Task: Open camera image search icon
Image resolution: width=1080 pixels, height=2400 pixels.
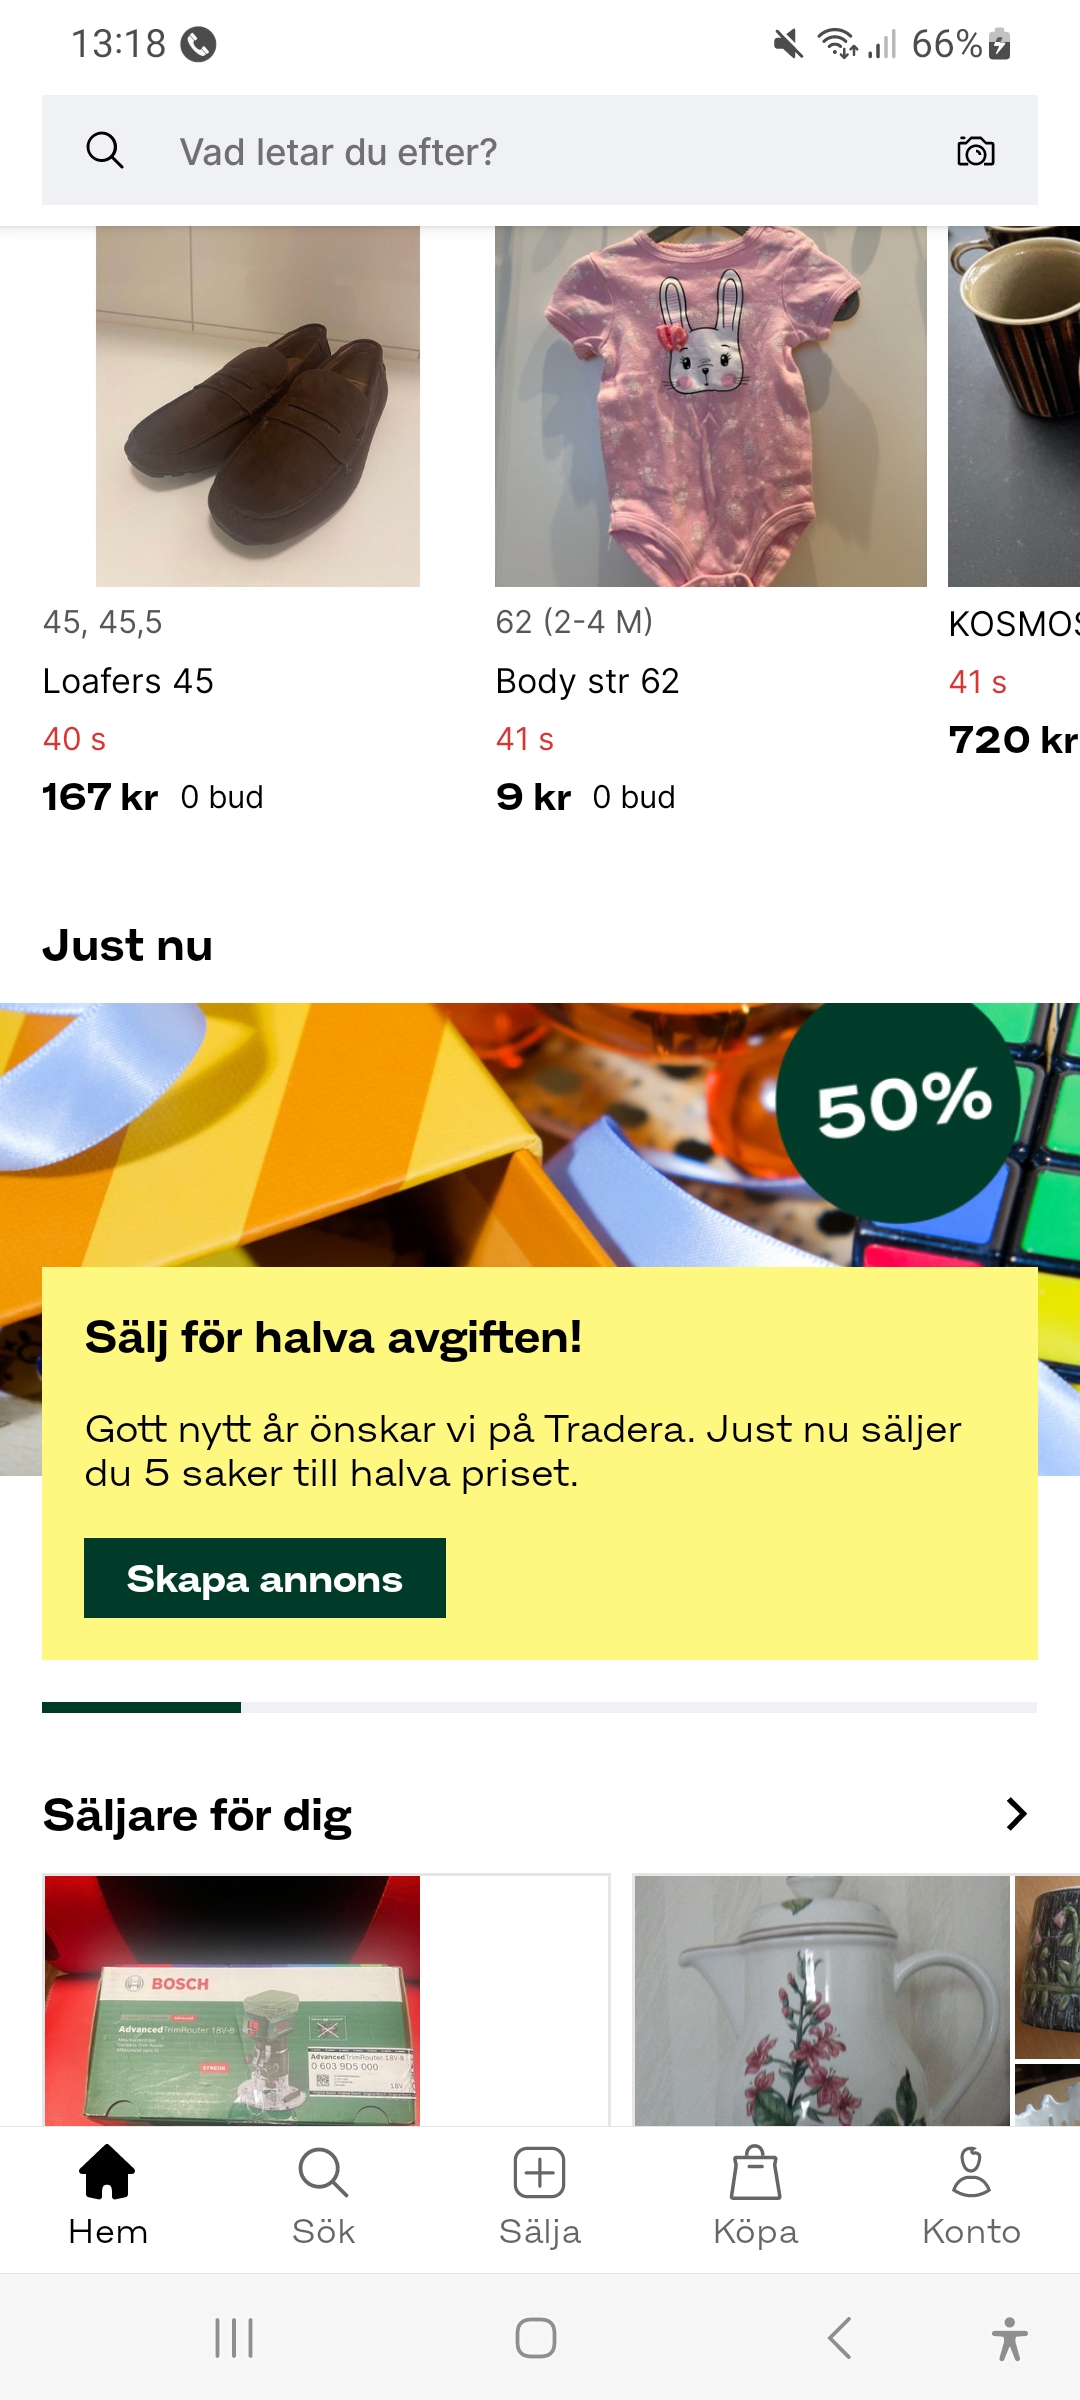Action: [975, 151]
